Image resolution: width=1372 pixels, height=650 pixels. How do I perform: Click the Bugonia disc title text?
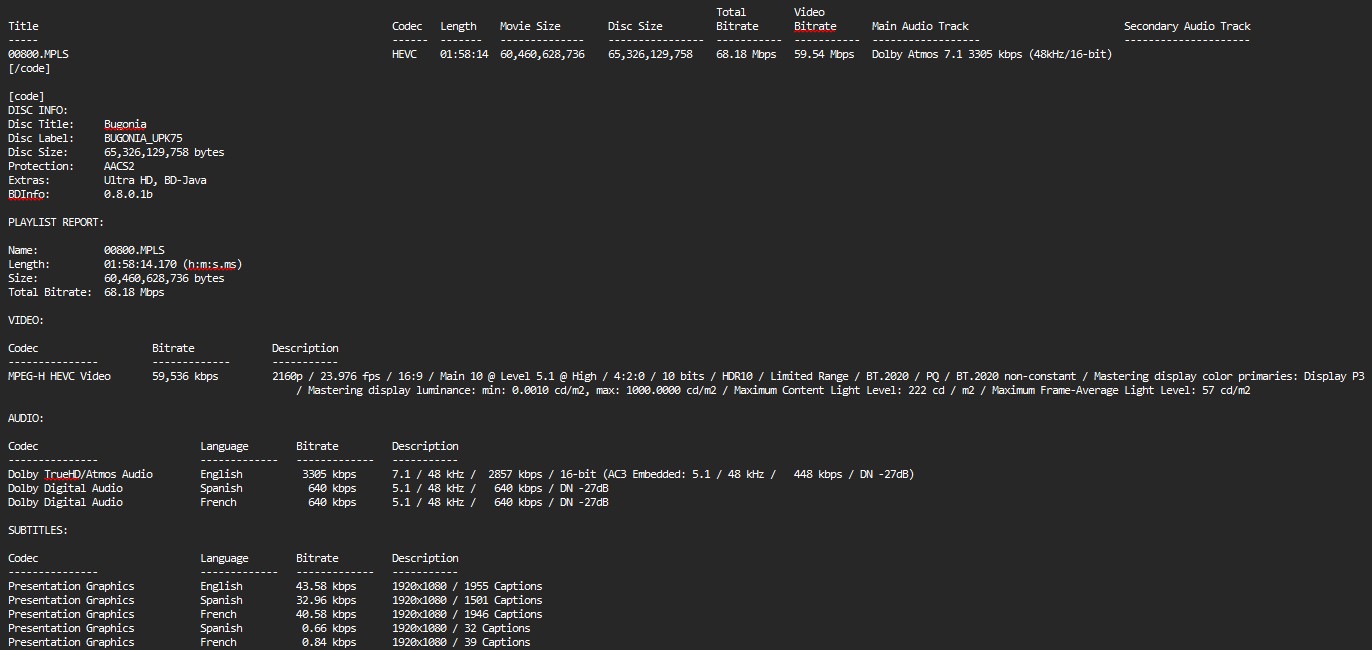125,124
